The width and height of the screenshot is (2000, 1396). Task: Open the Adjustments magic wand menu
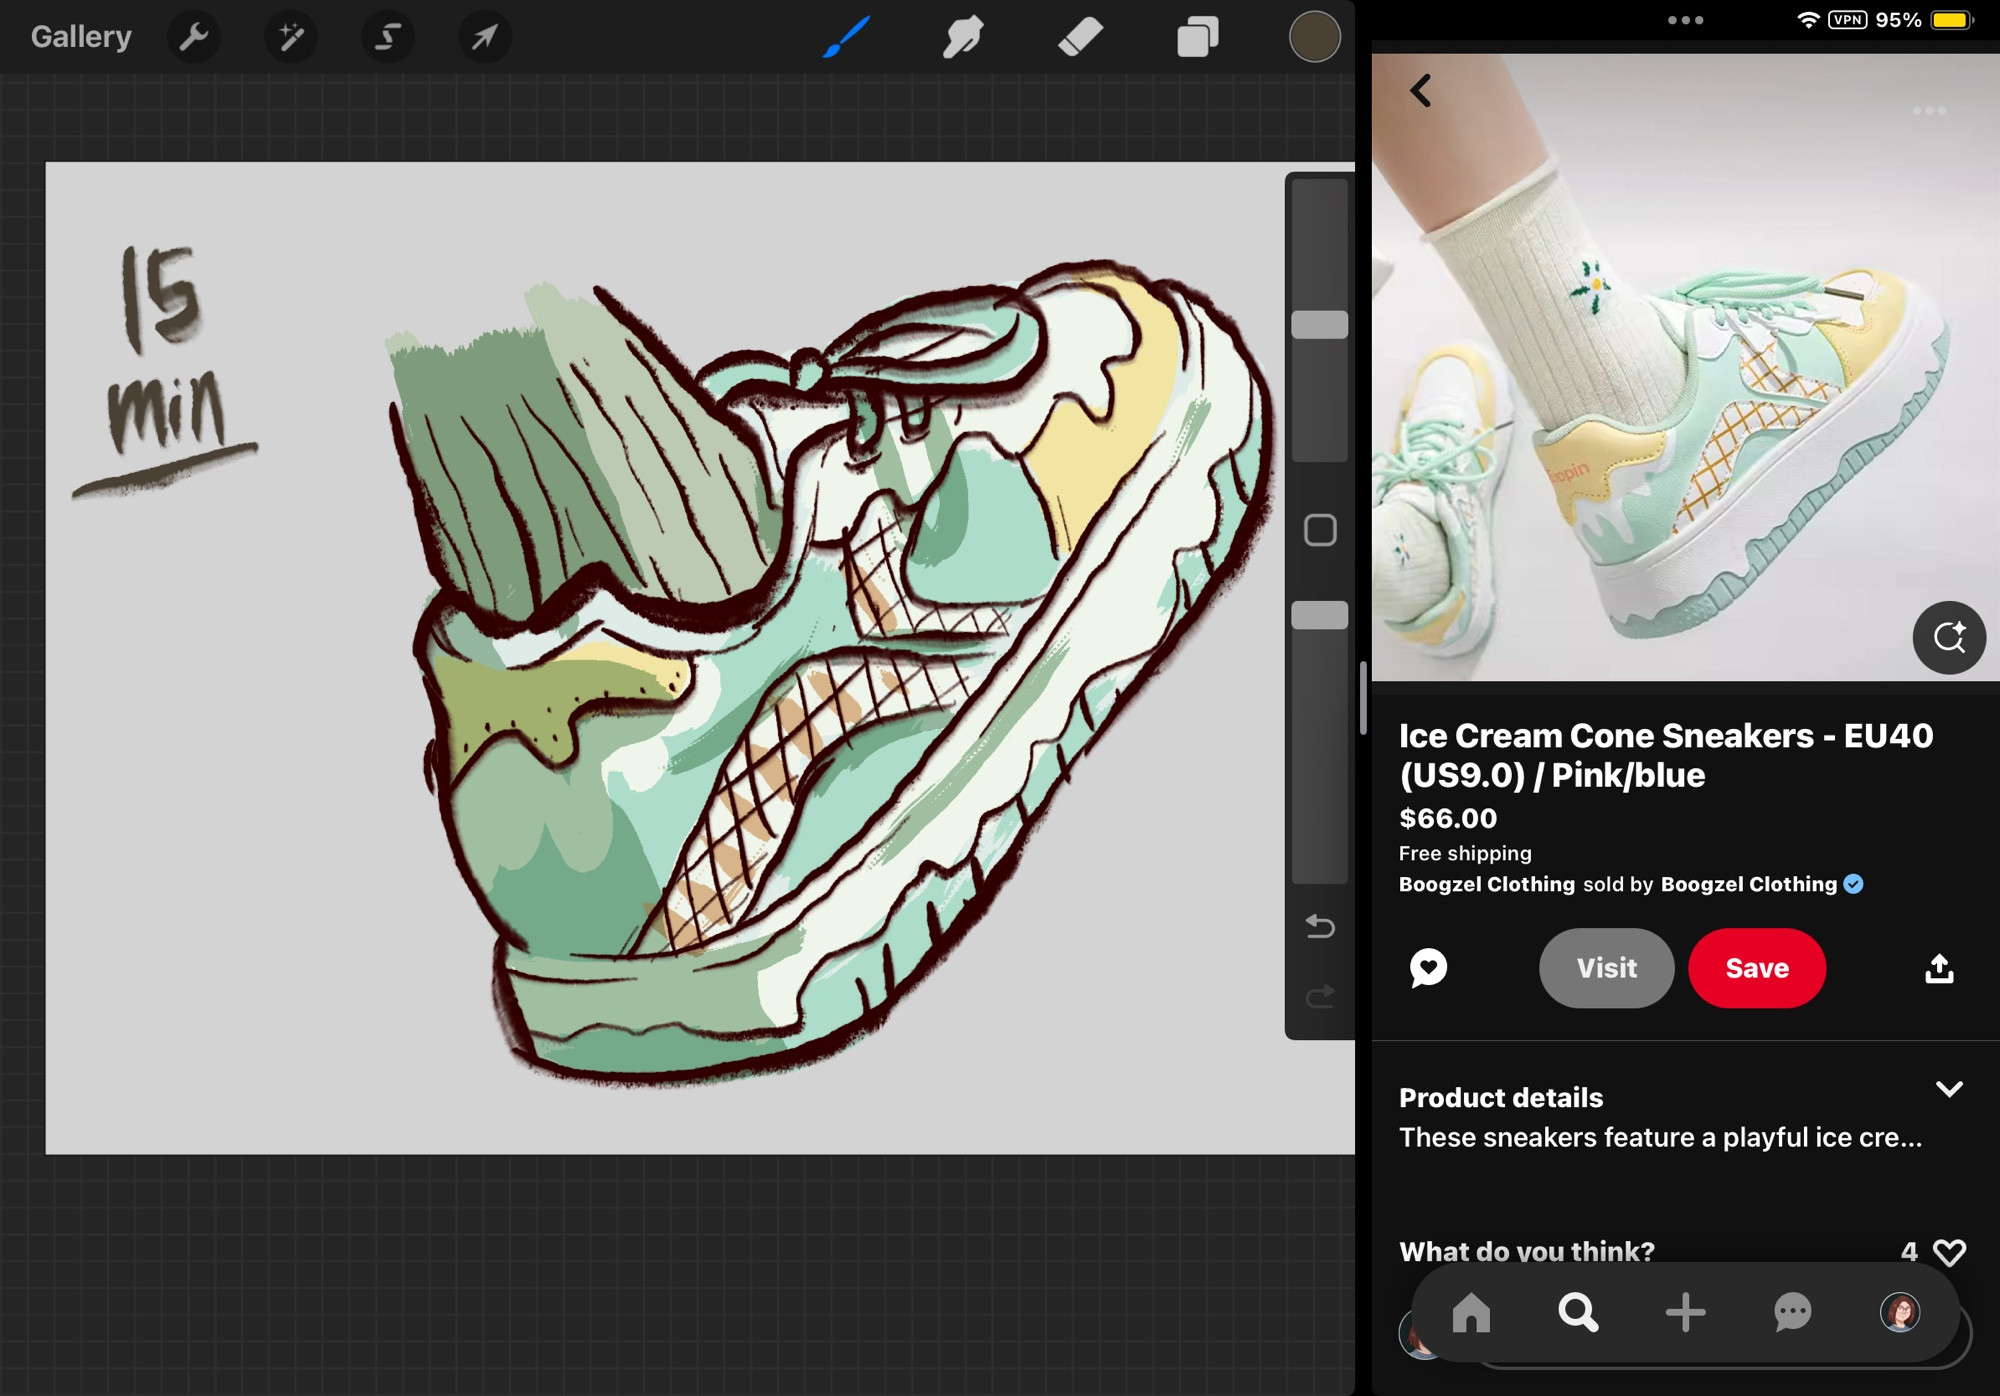click(291, 37)
